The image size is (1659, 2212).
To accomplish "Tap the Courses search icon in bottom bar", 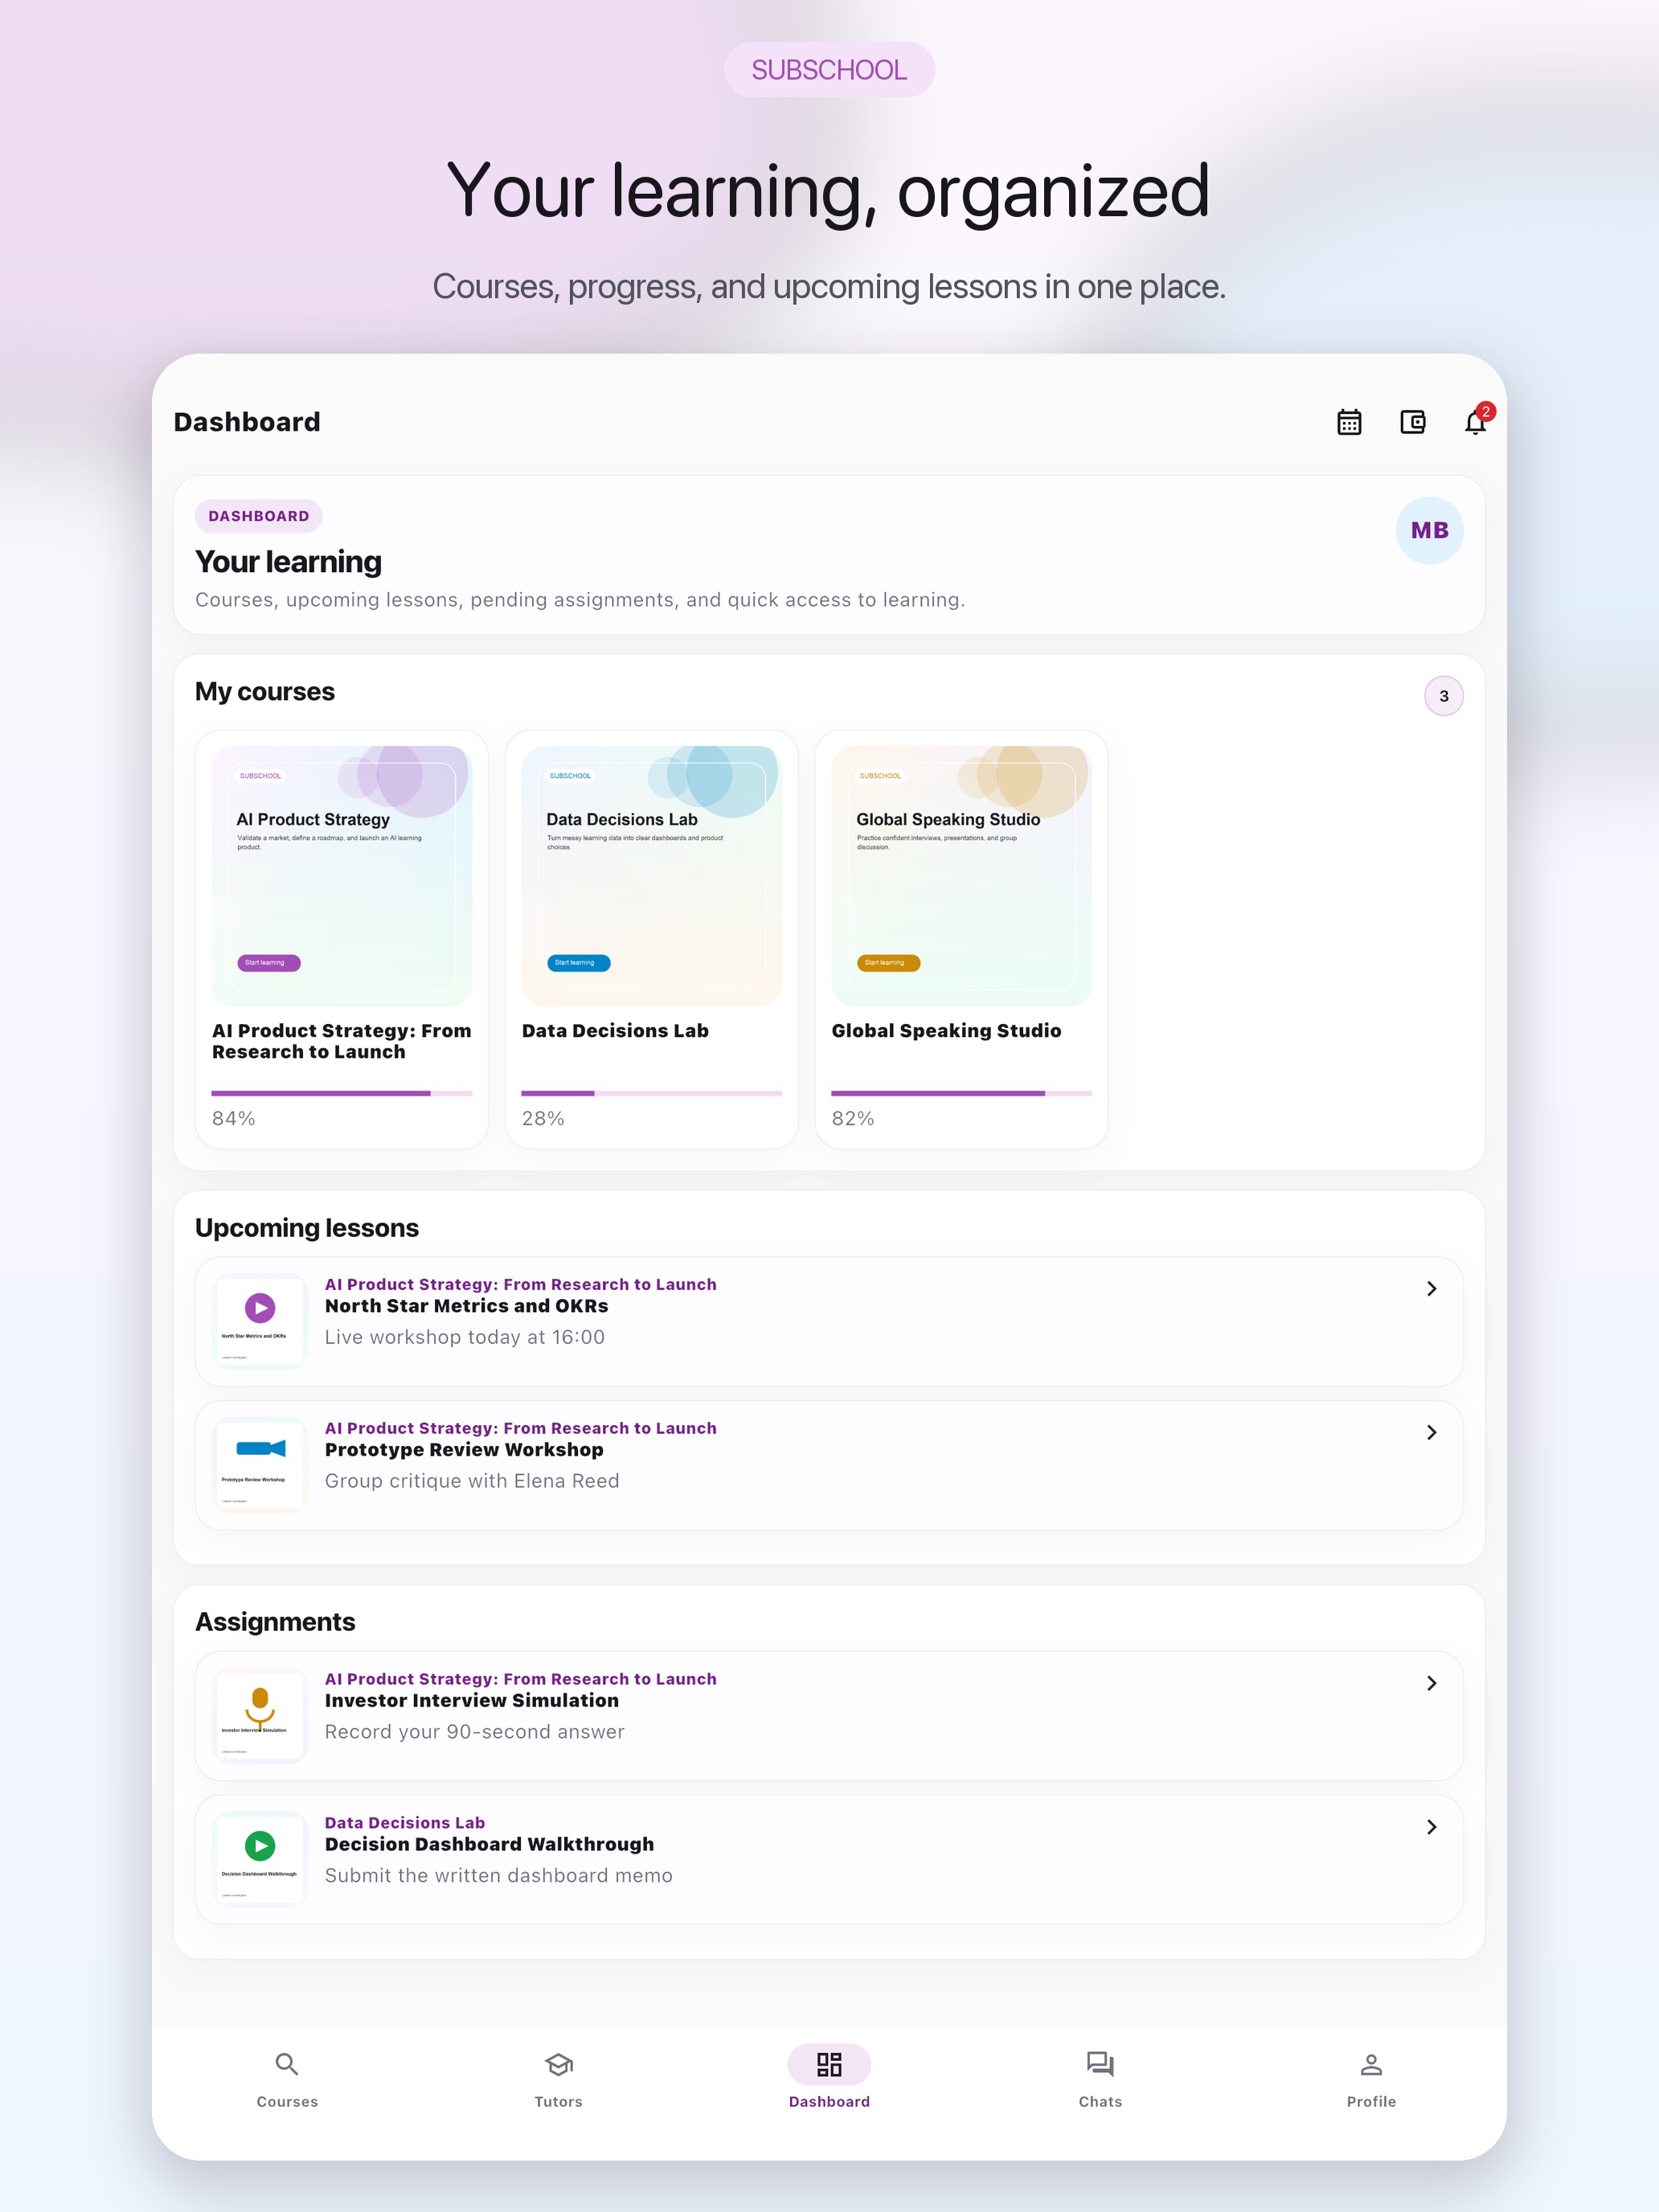I will (x=287, y=2064).
